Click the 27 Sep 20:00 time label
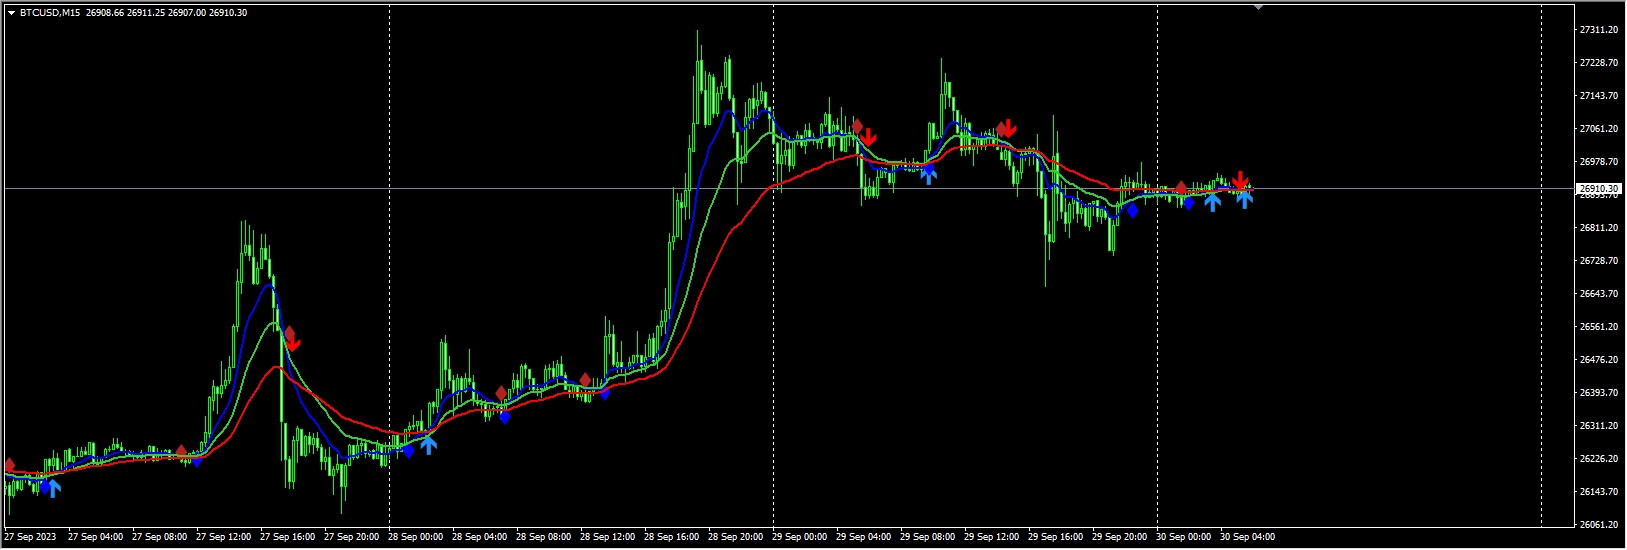Image resolution: width=1627 pixels, height=550 pixels. pyautogui.click(x=351, y=537)
